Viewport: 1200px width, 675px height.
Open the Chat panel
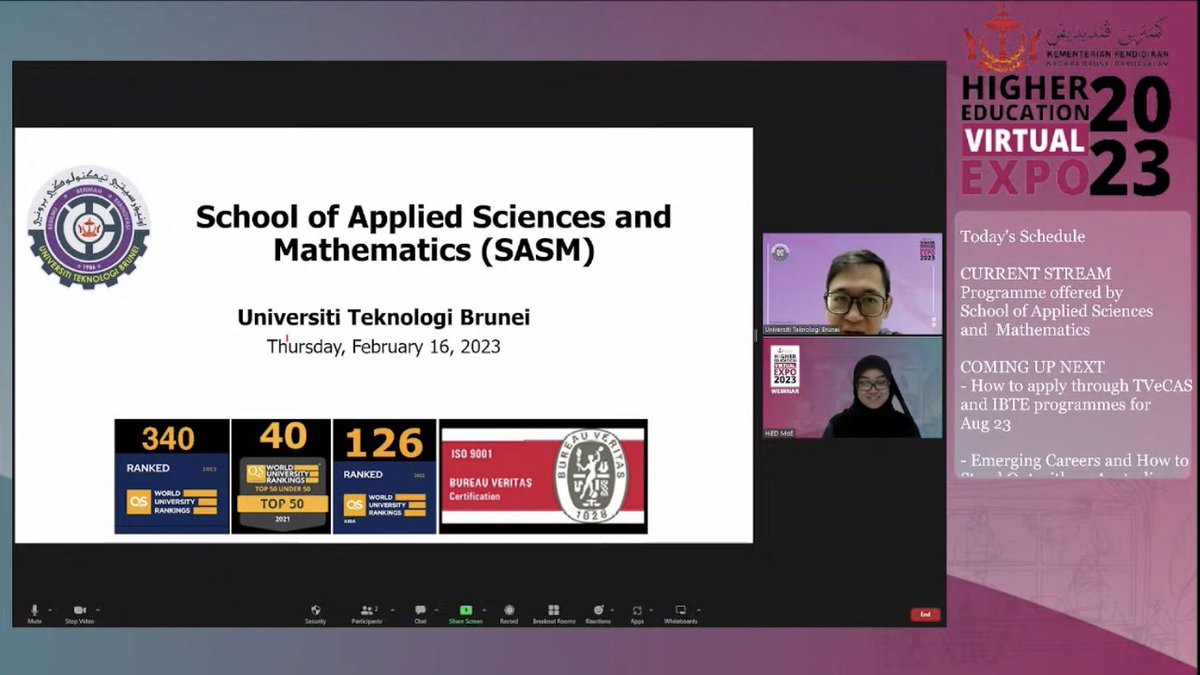[x=420, y=613]
